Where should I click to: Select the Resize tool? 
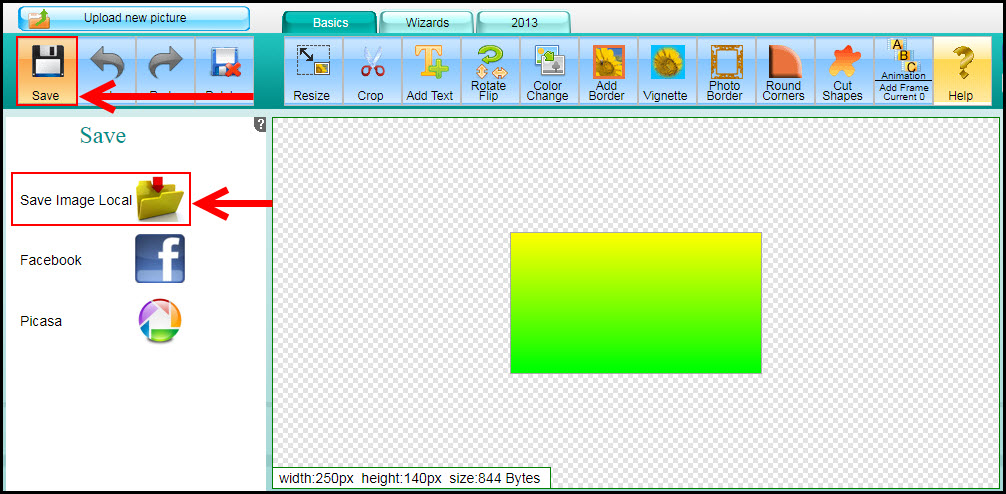312,71
